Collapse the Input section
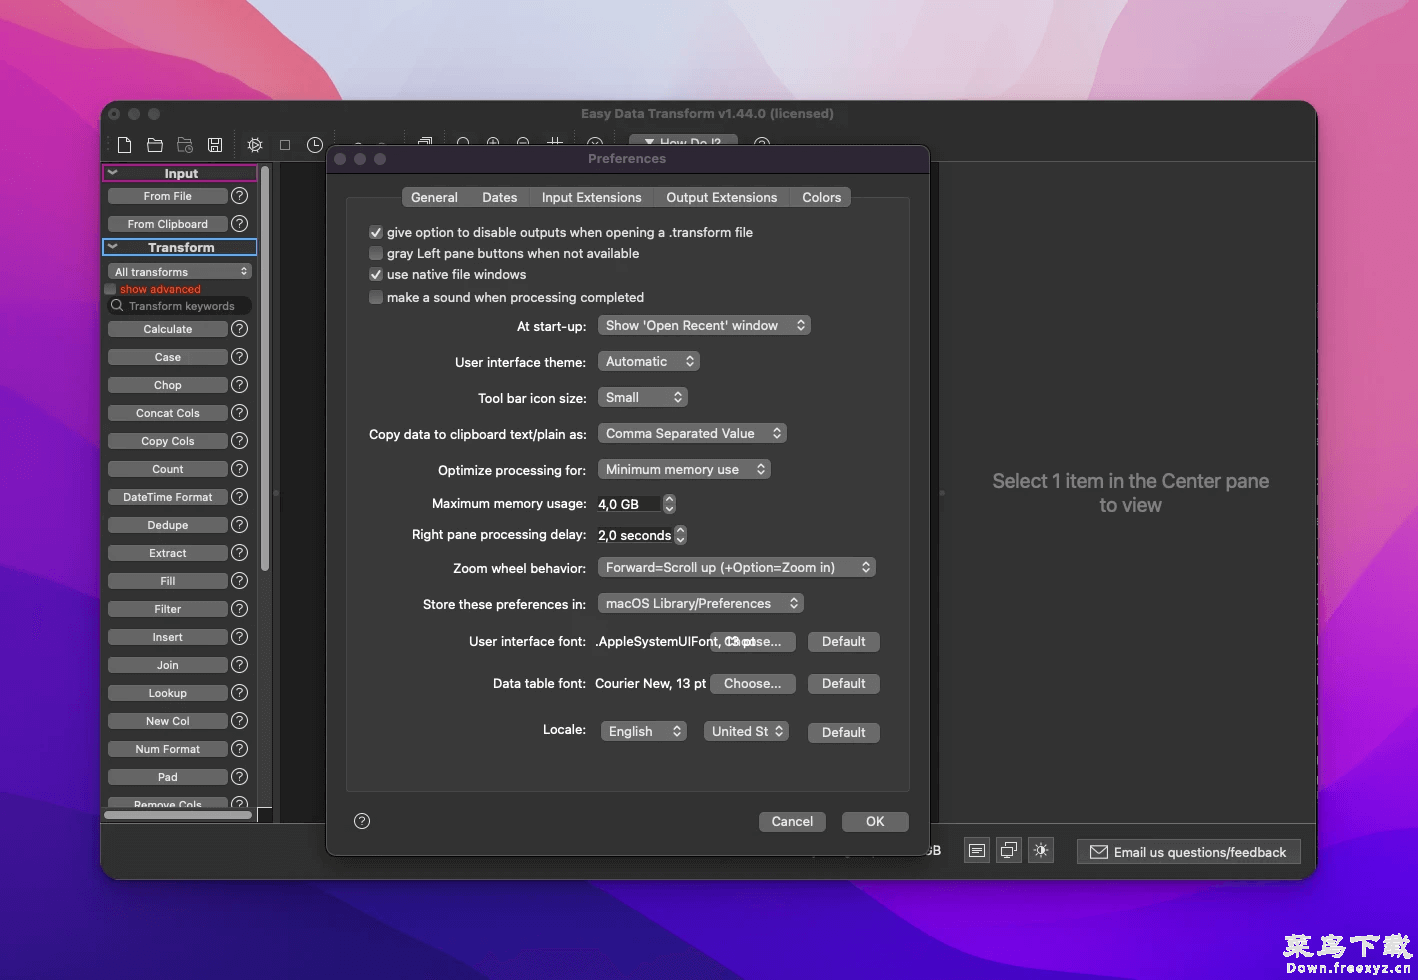 coord(113,173)
